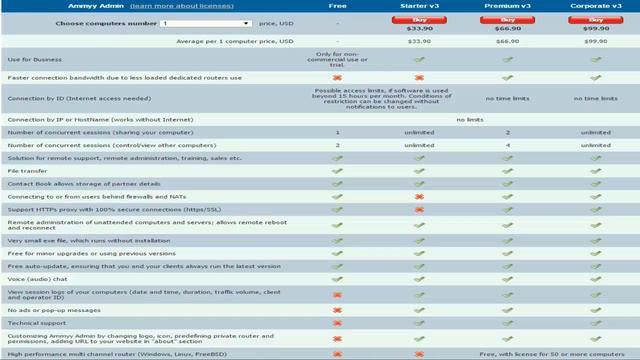Click 'Very small exe file' feature label
The width and height of the screenshot is (640, 360).
89,241
